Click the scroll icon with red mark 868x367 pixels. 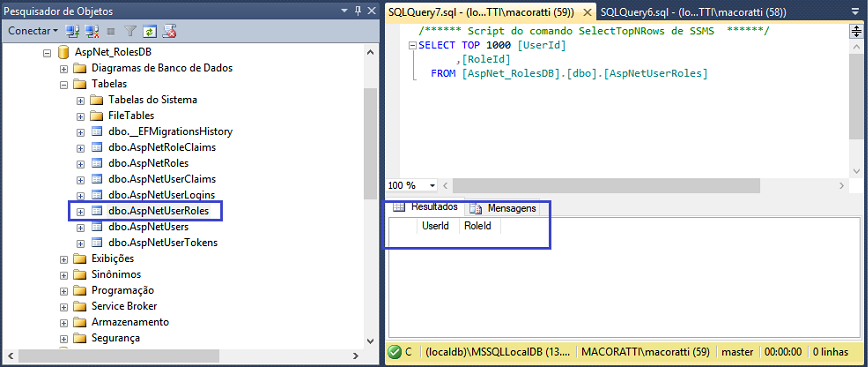[x=169, y=31]
